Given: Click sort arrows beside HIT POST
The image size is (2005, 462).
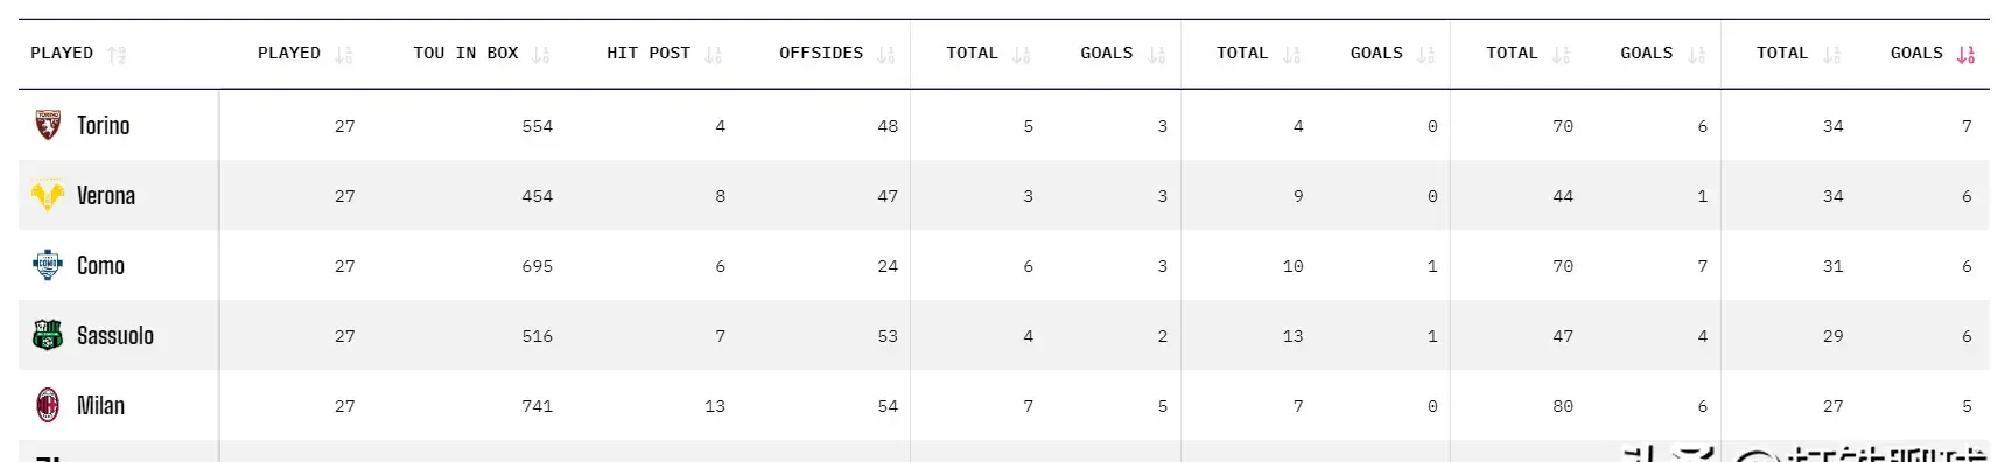Looking at the screenshot, I should click(713, 54).
